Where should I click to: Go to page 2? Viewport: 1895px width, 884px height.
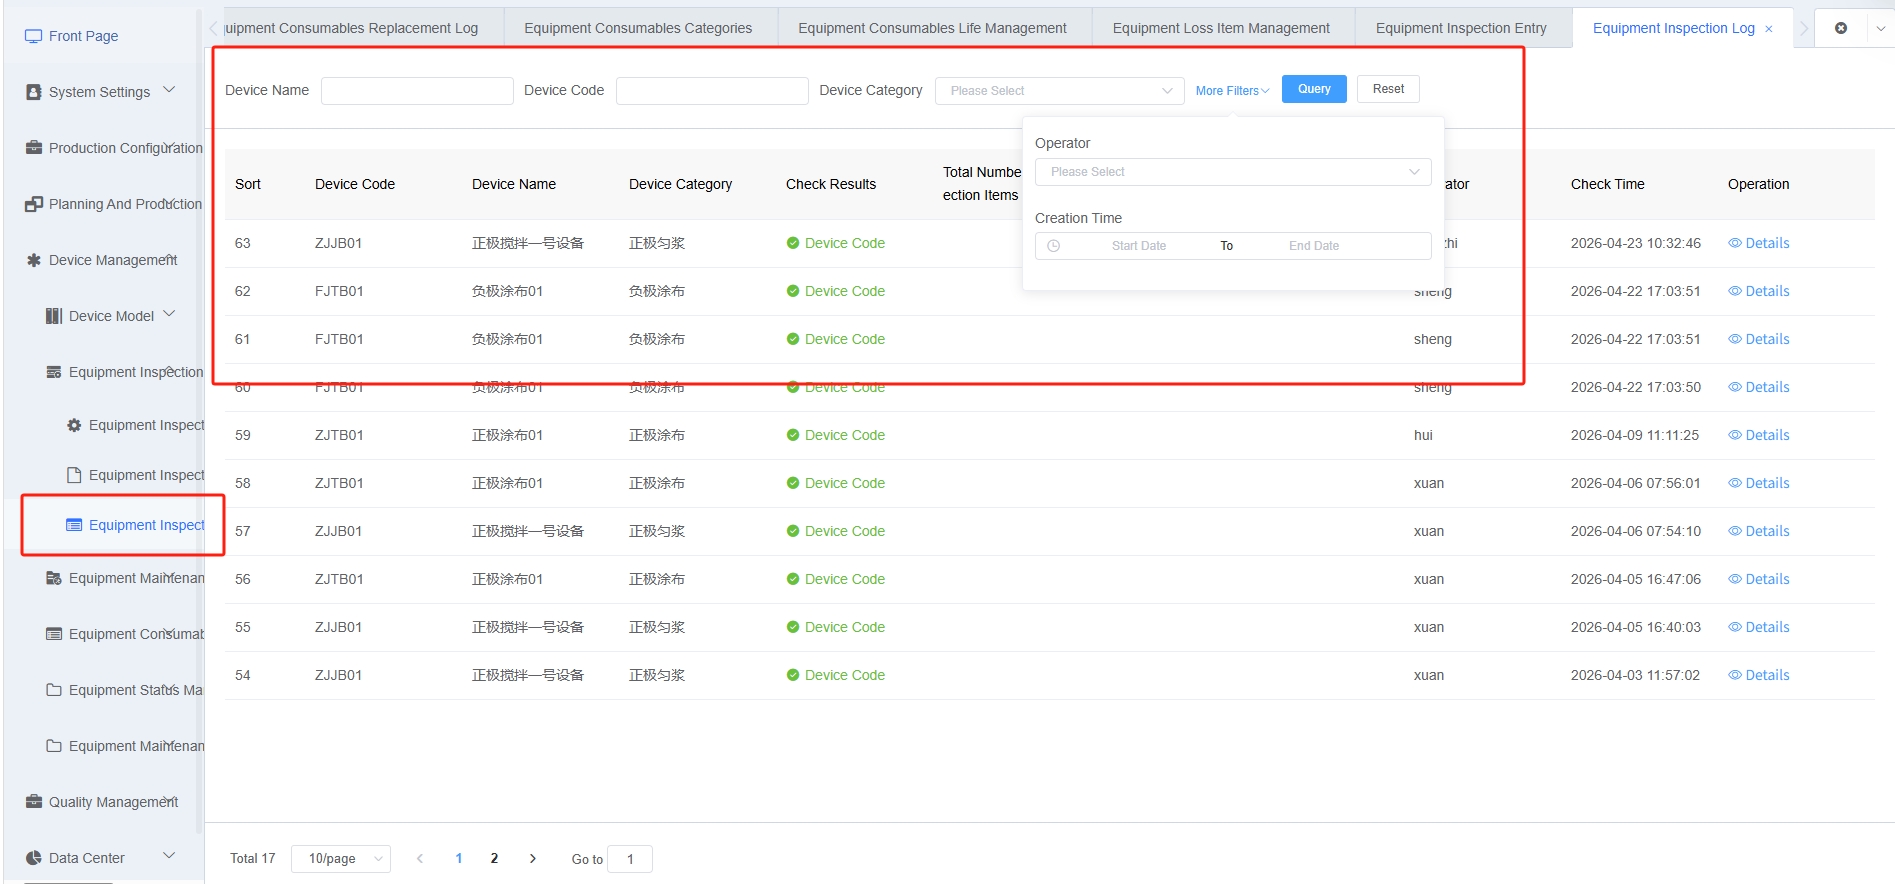point(494,858)
